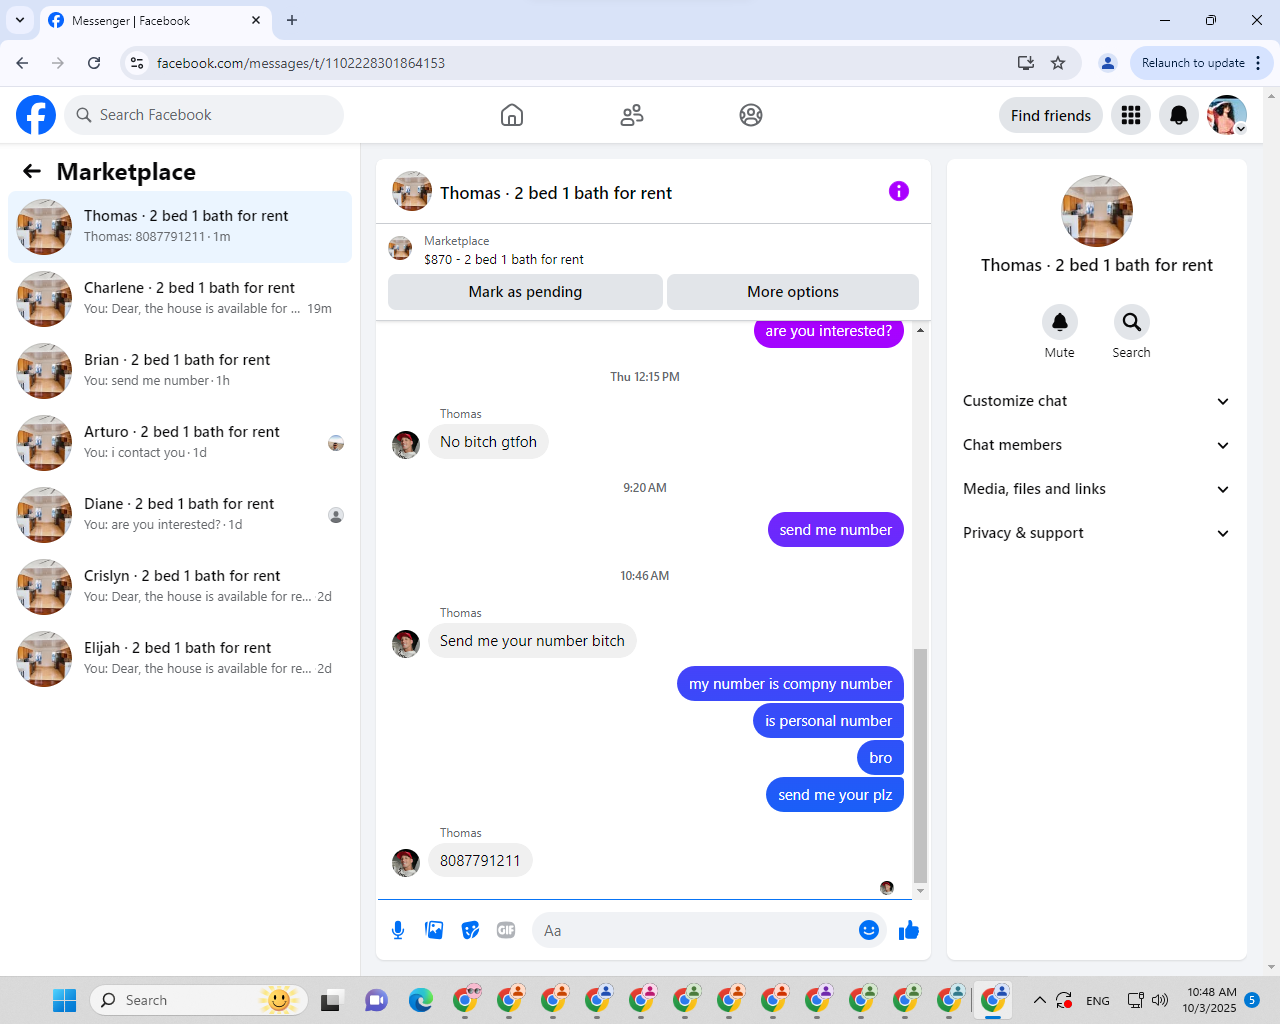
Task: Click Find friends button
Action: [1051, 115]
